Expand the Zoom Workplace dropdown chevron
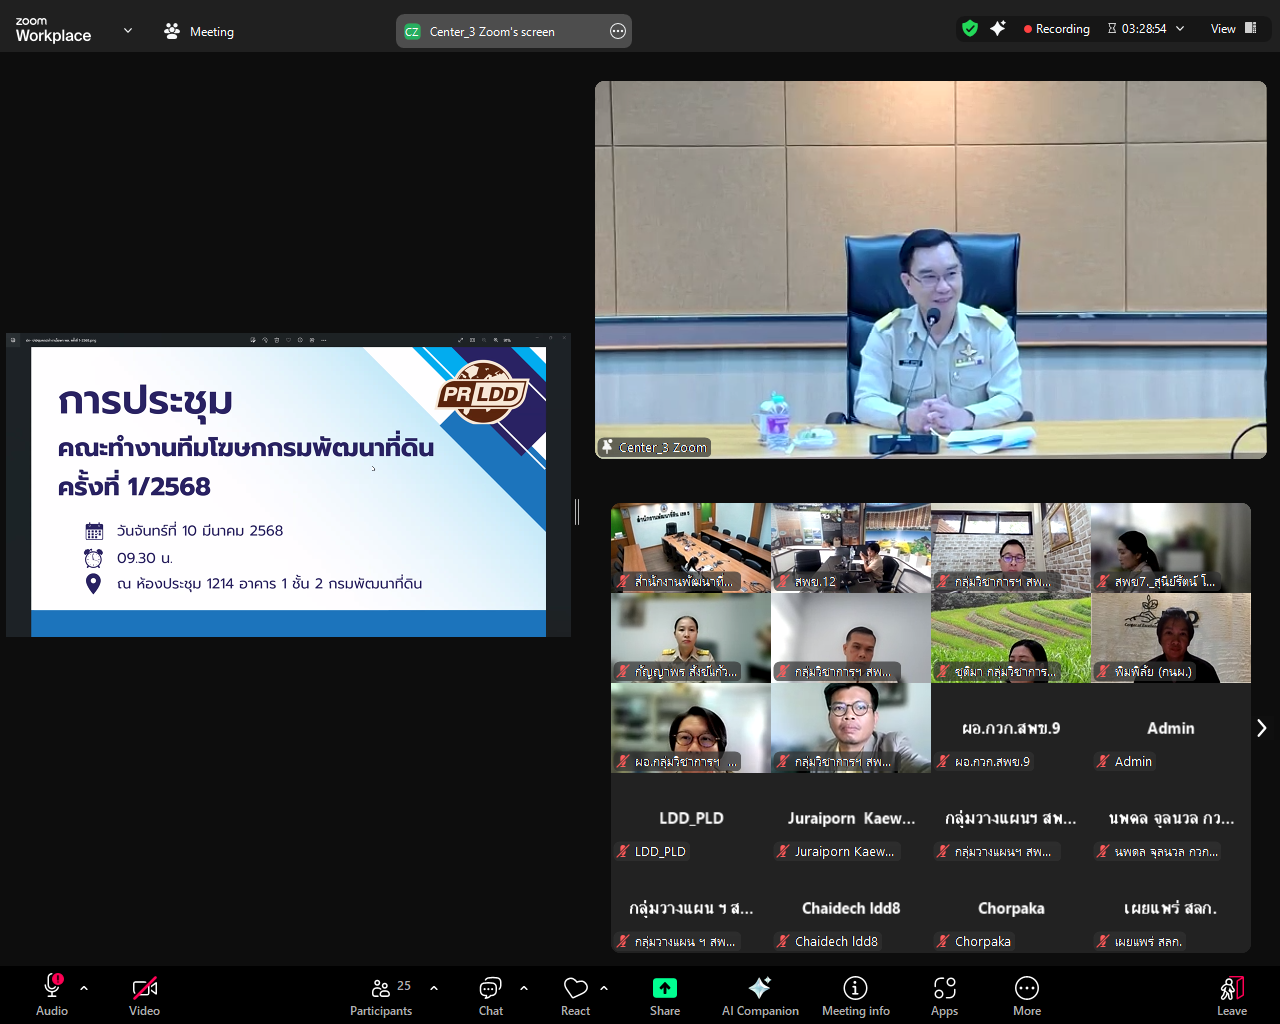This screenshot has height=1024, width=1280. [127, 31]
